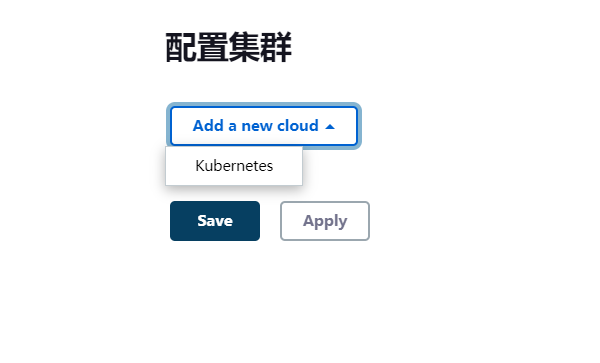This screenshot has width=600, height=363.
Task: Click the 配置集群 page heading
Action: coord(228,47)
